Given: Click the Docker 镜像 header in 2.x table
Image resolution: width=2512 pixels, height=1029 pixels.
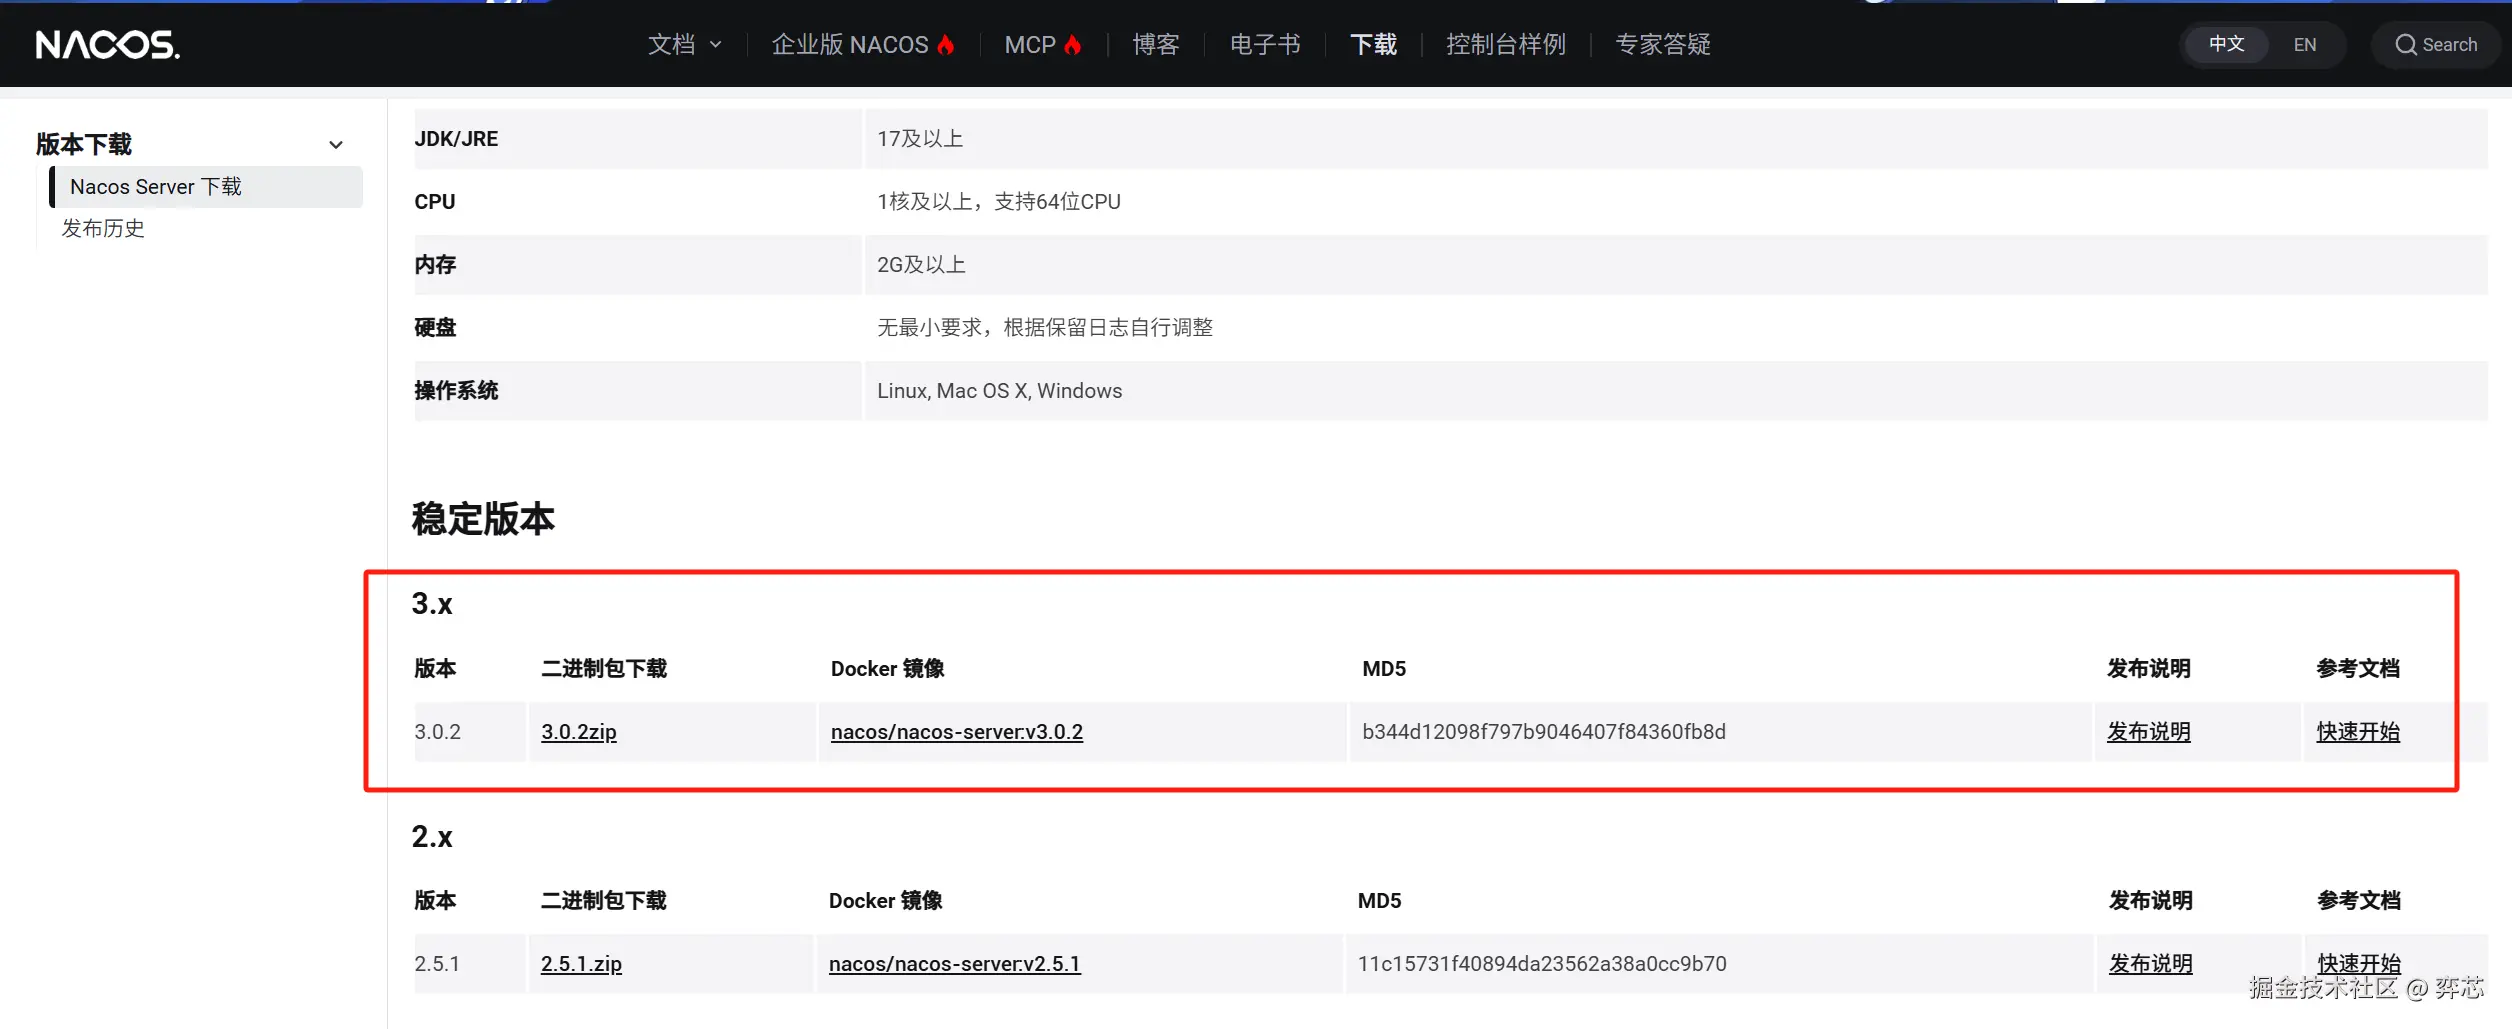Looking at the screenshot, I should coord(886,901).
